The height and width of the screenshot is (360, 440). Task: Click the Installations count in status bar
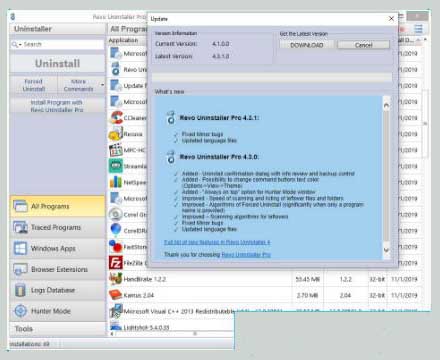click(29, 344)
